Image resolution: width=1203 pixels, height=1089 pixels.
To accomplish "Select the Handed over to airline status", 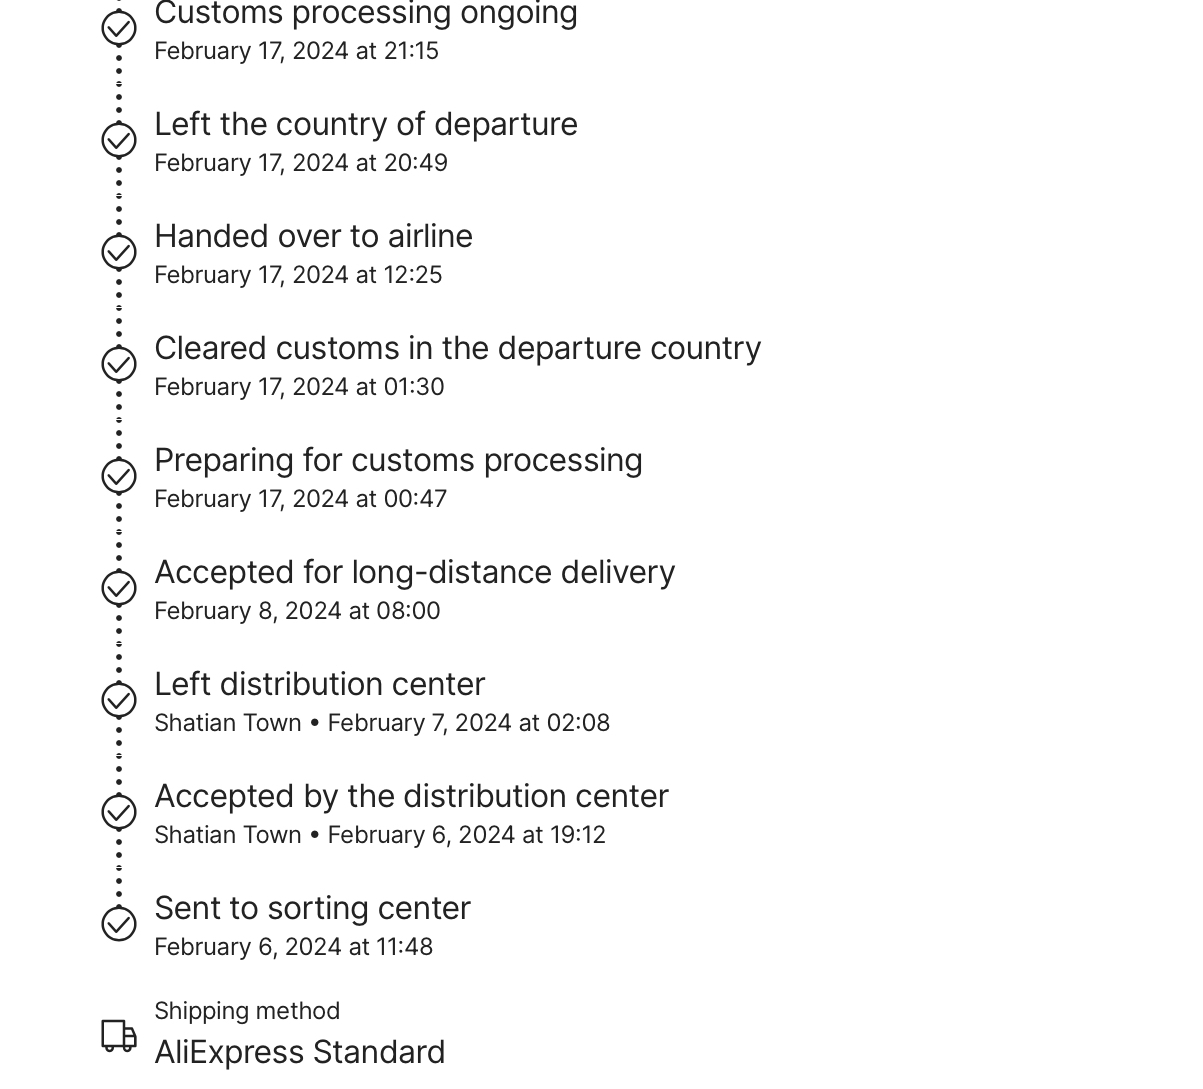I will click(313, 236).
